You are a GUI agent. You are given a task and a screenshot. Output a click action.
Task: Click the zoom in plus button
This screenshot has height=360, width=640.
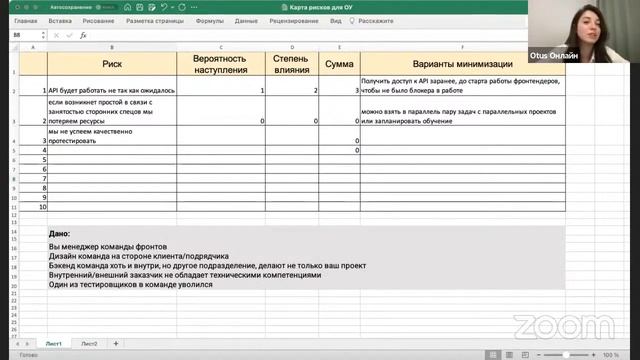click(x=593, y=355)
